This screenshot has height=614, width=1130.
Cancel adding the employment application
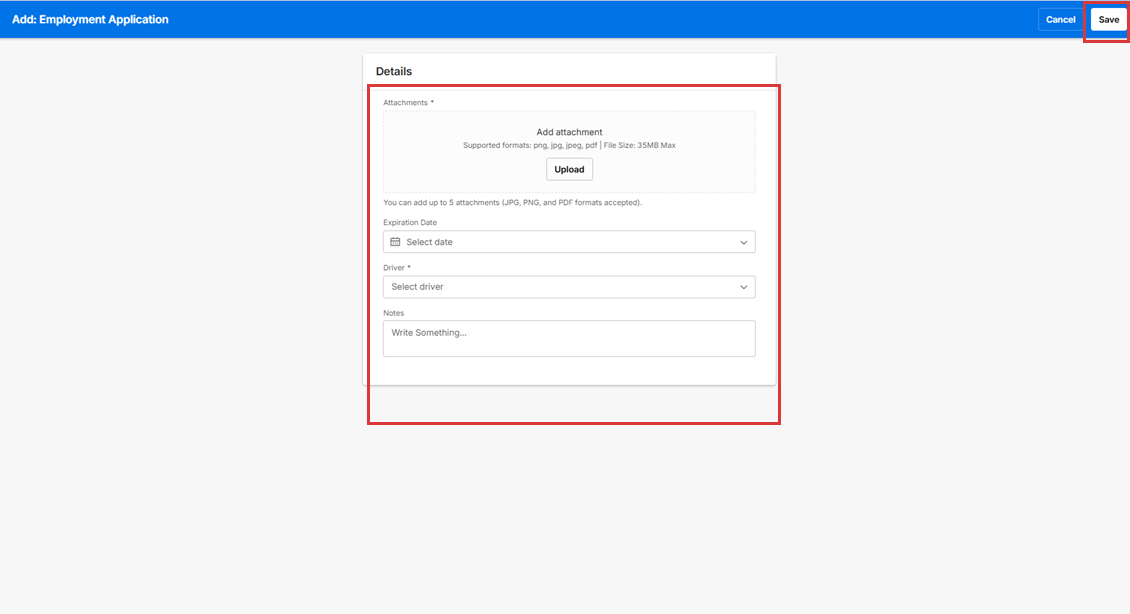(1060, 20)
